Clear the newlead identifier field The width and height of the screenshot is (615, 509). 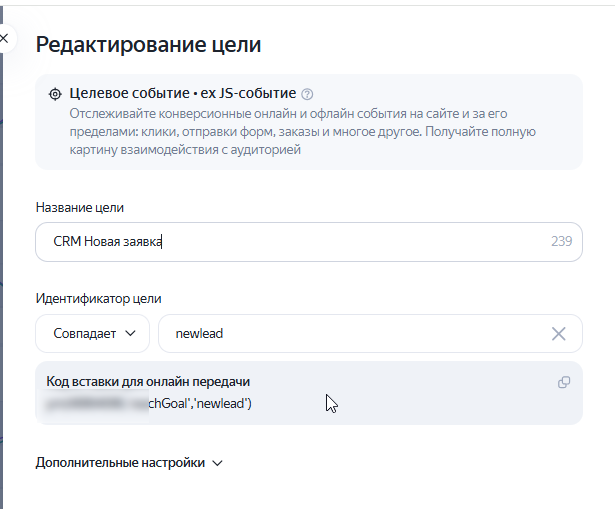coord(559,334)
